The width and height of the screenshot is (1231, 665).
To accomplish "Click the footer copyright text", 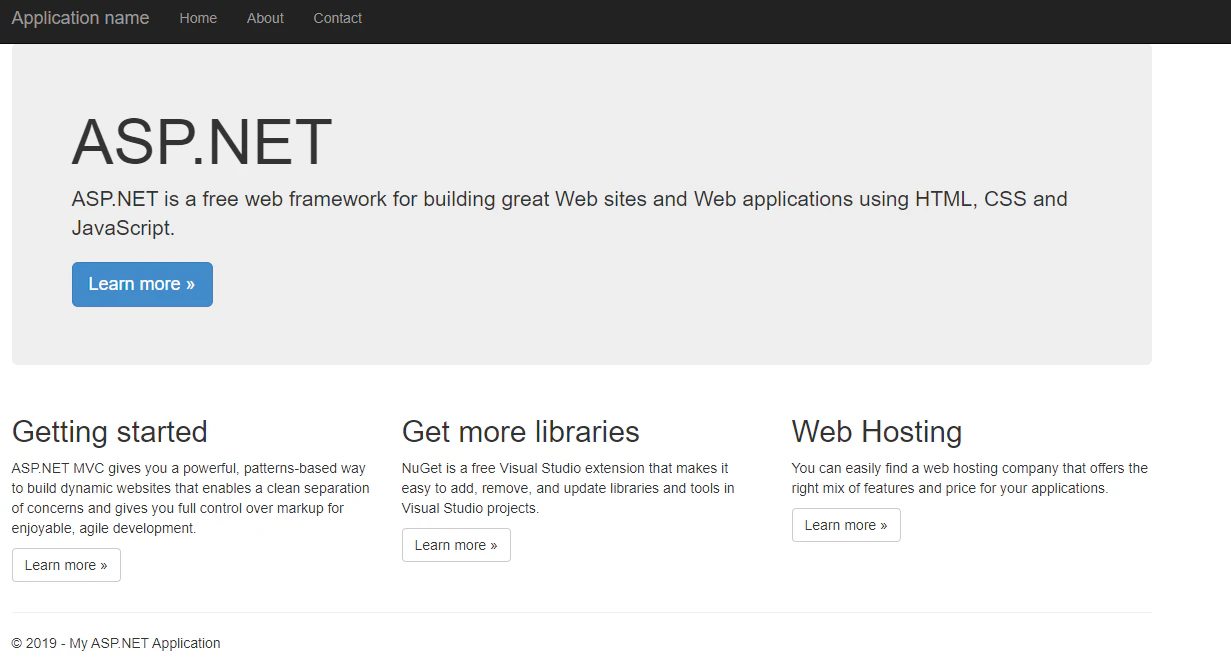I will coord(116,643).
